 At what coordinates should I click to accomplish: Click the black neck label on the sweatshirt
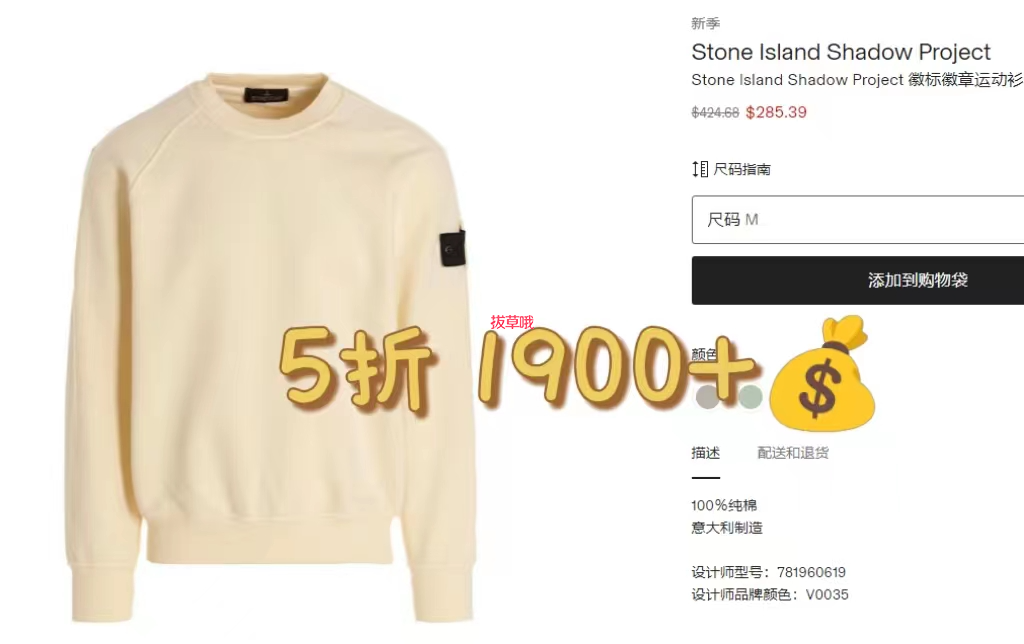click(x=266, y=95)
